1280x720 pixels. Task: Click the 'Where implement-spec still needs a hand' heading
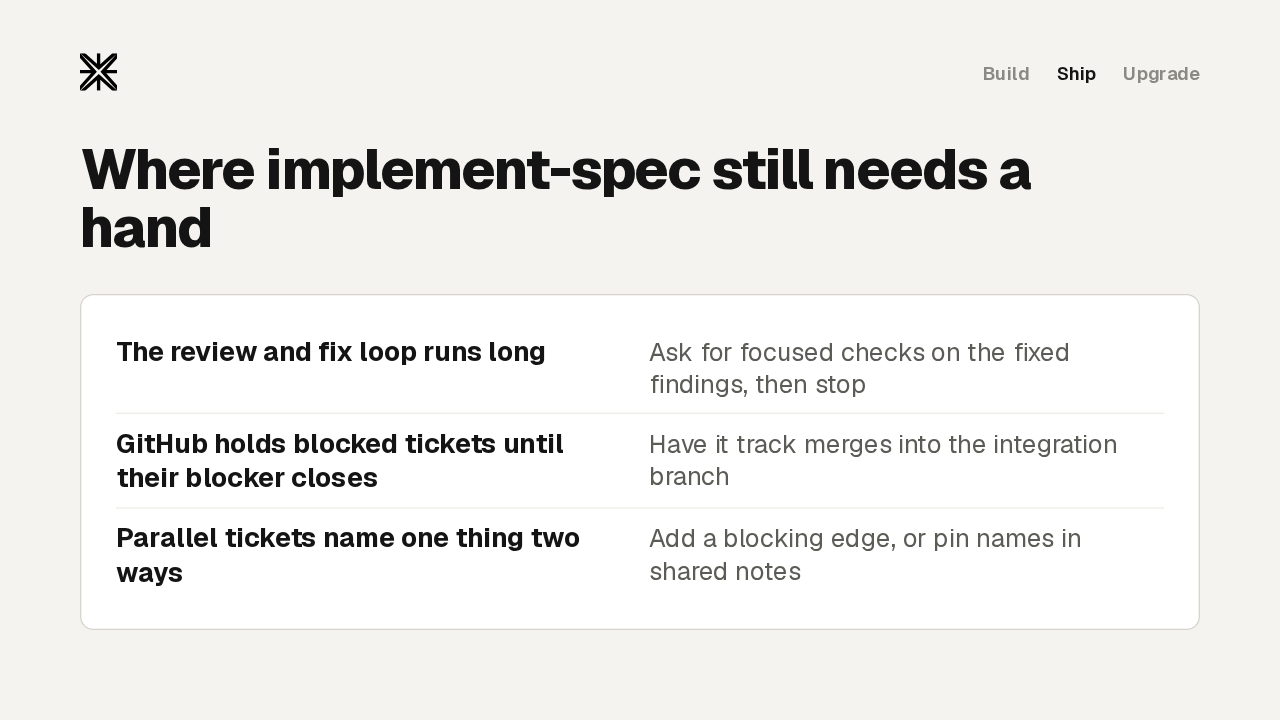click(x=555, y=198)
